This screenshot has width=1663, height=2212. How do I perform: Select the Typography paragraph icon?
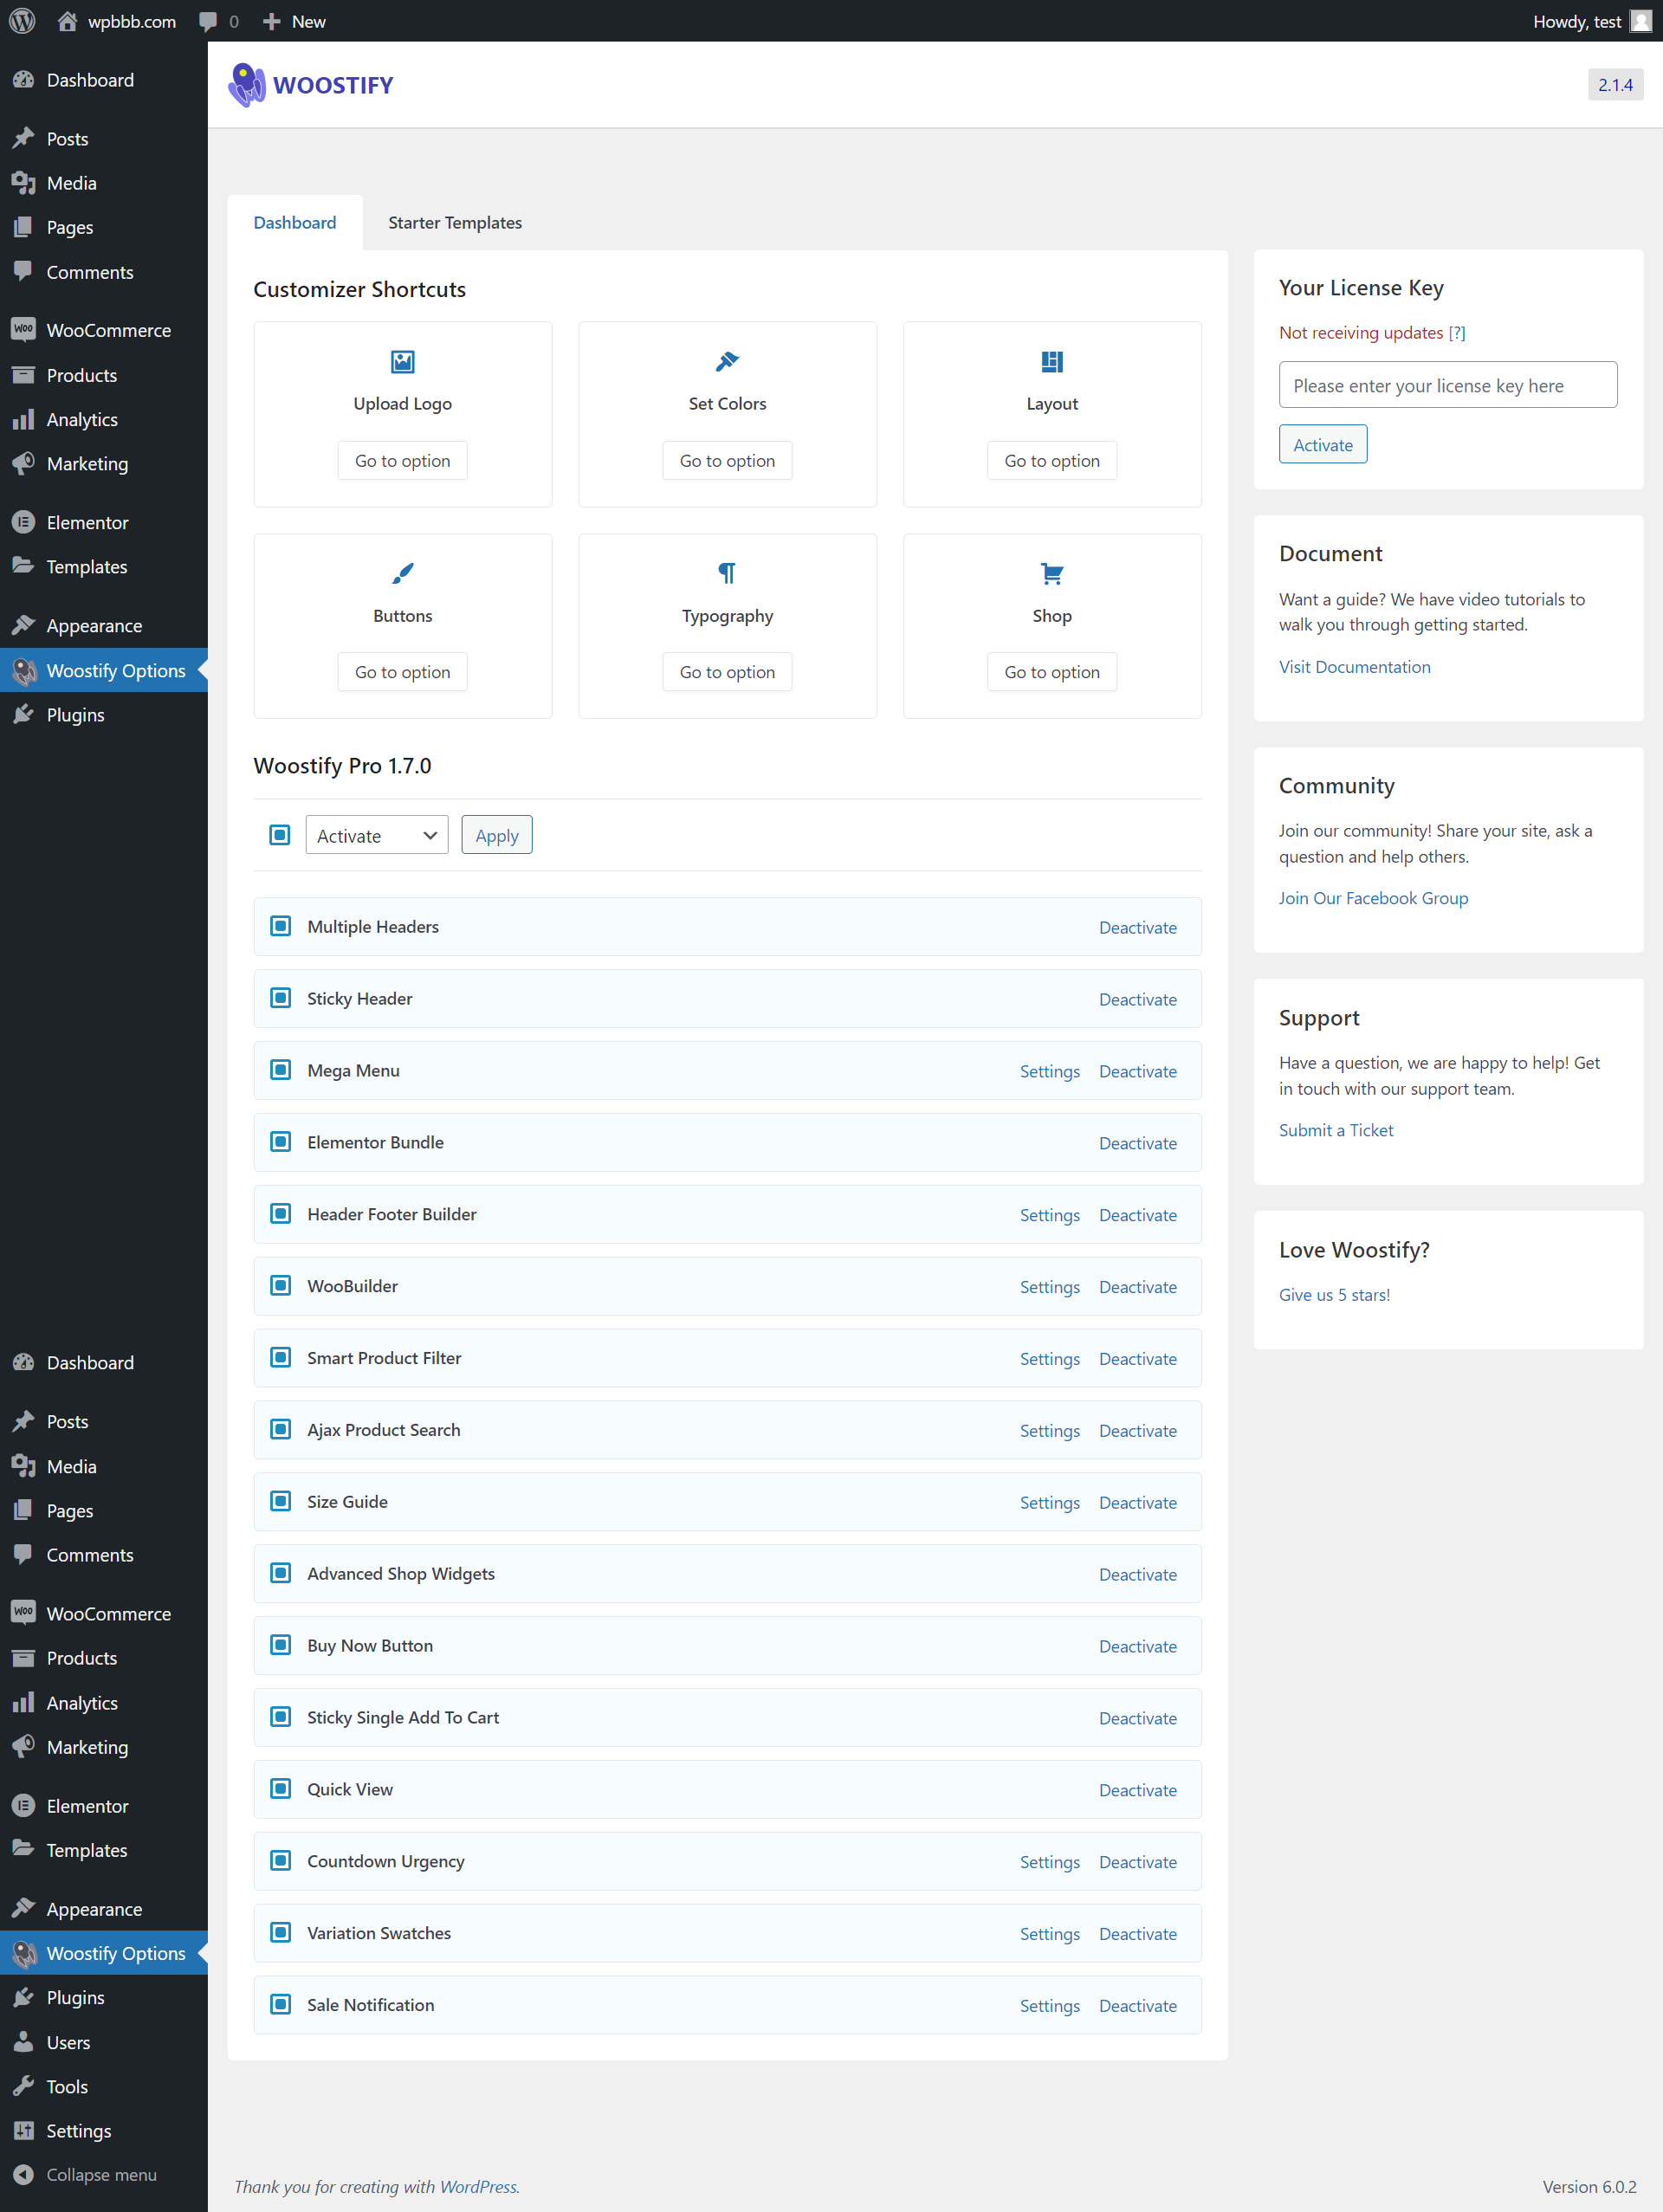click(x=727, y=573)
